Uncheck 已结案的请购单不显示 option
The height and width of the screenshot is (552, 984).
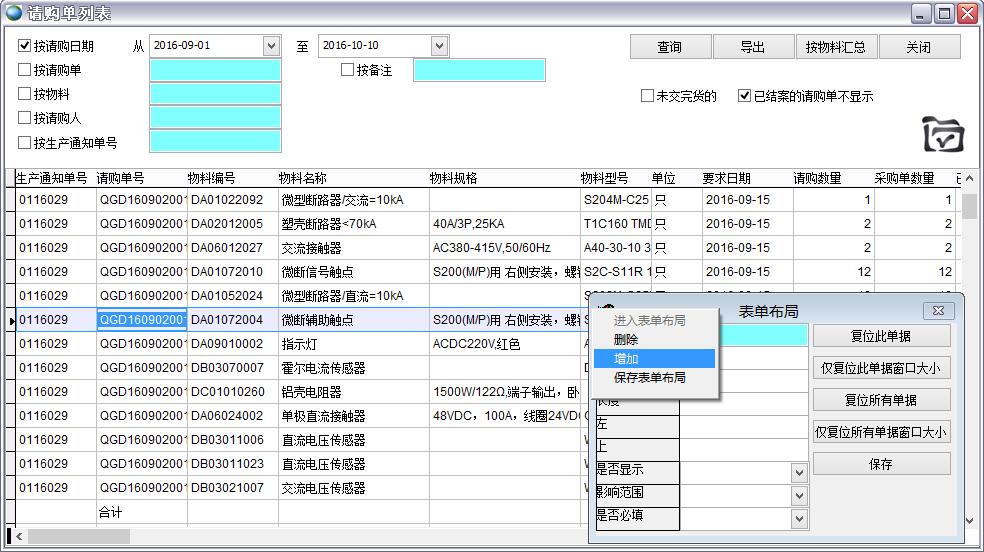(744, 96)
